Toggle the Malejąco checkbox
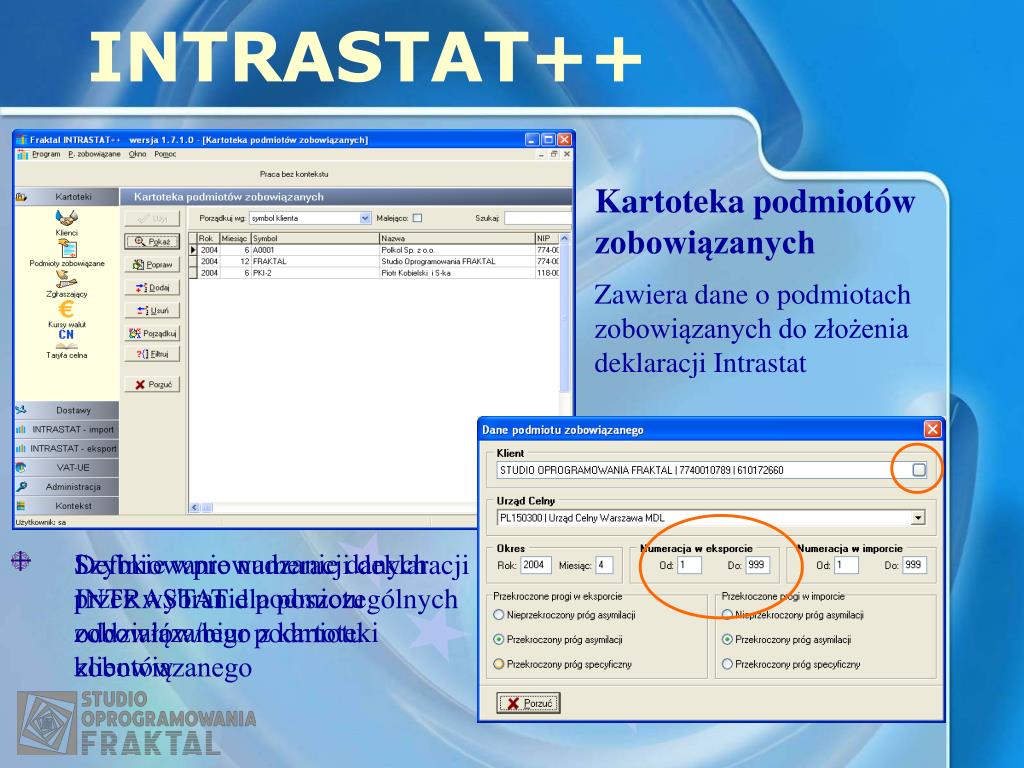1024x768 pixels. tap(417, 218)
